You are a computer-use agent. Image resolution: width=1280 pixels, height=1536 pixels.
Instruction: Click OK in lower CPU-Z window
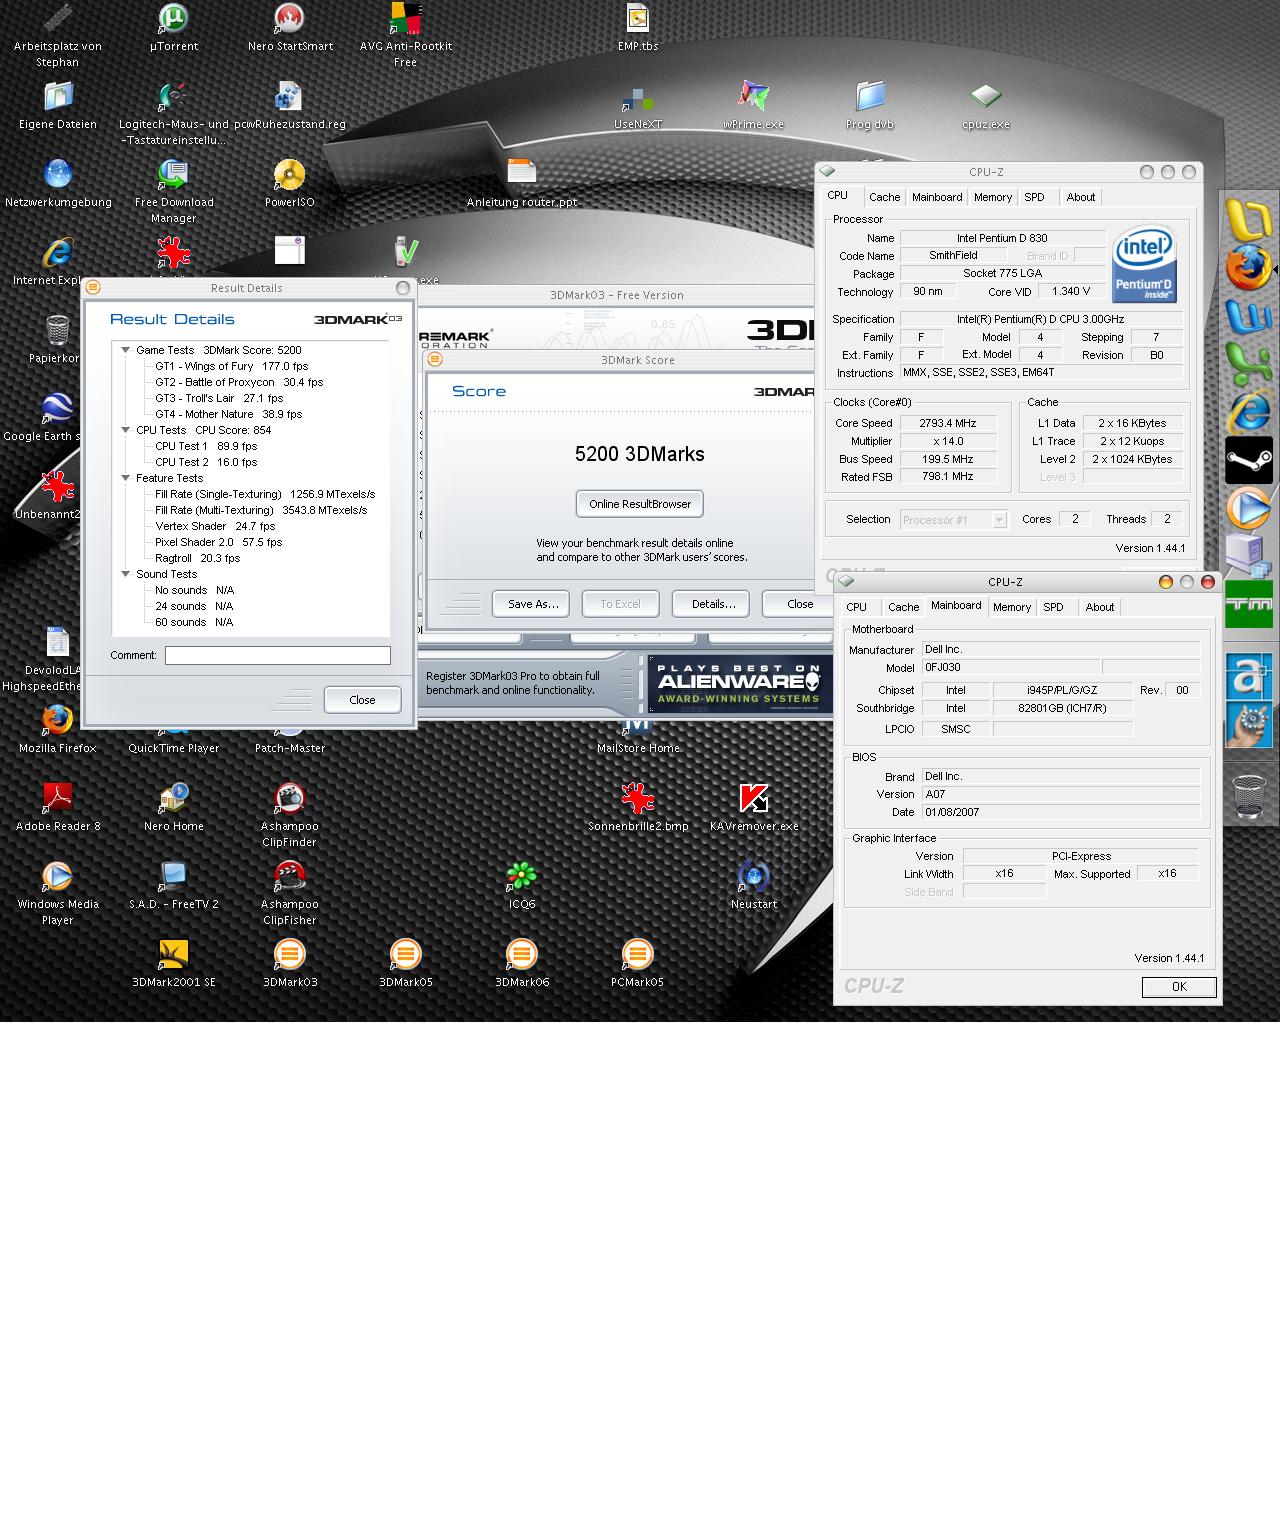(1179, 987)
